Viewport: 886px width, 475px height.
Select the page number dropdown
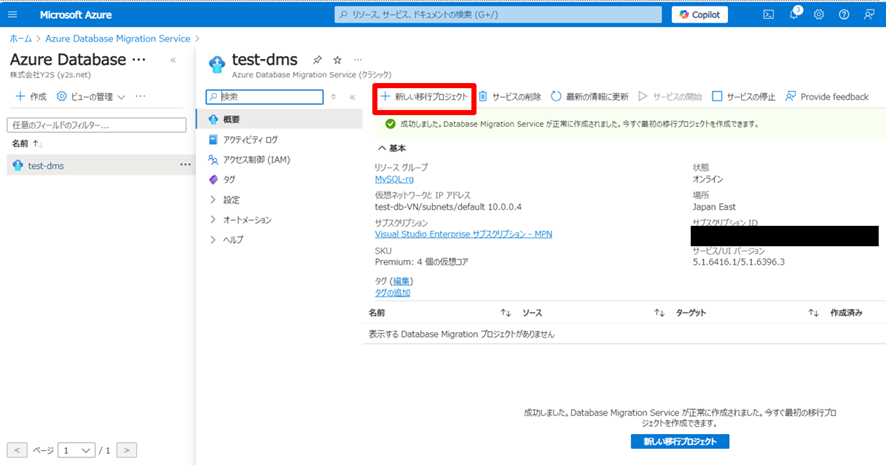coord(76,450)
